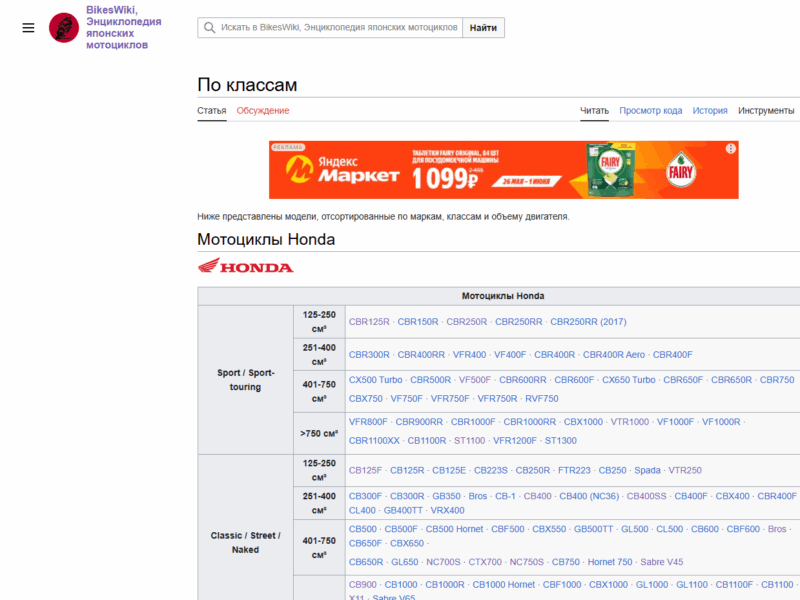The image size is (800, 600).
Task: Open the GB500TT link
Action: coord(593,530)
